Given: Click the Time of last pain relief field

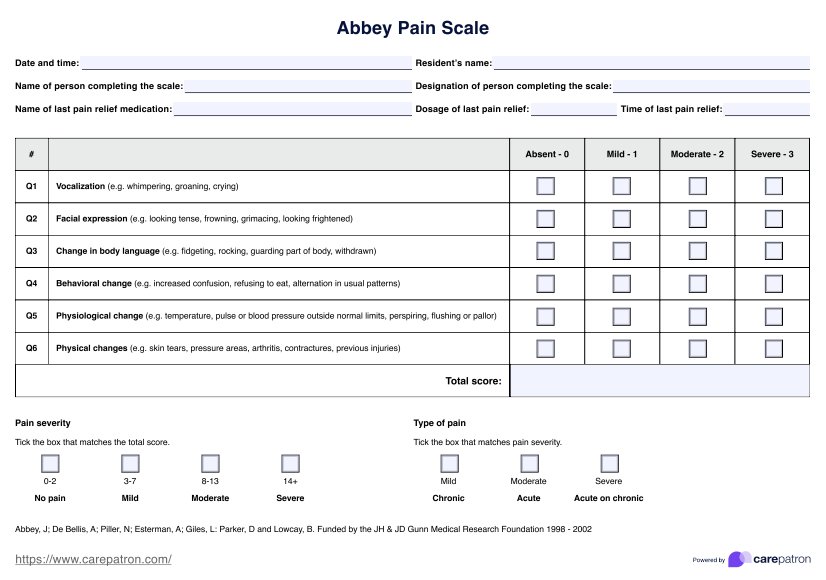Looking at the screenshot, I should 766,109.
